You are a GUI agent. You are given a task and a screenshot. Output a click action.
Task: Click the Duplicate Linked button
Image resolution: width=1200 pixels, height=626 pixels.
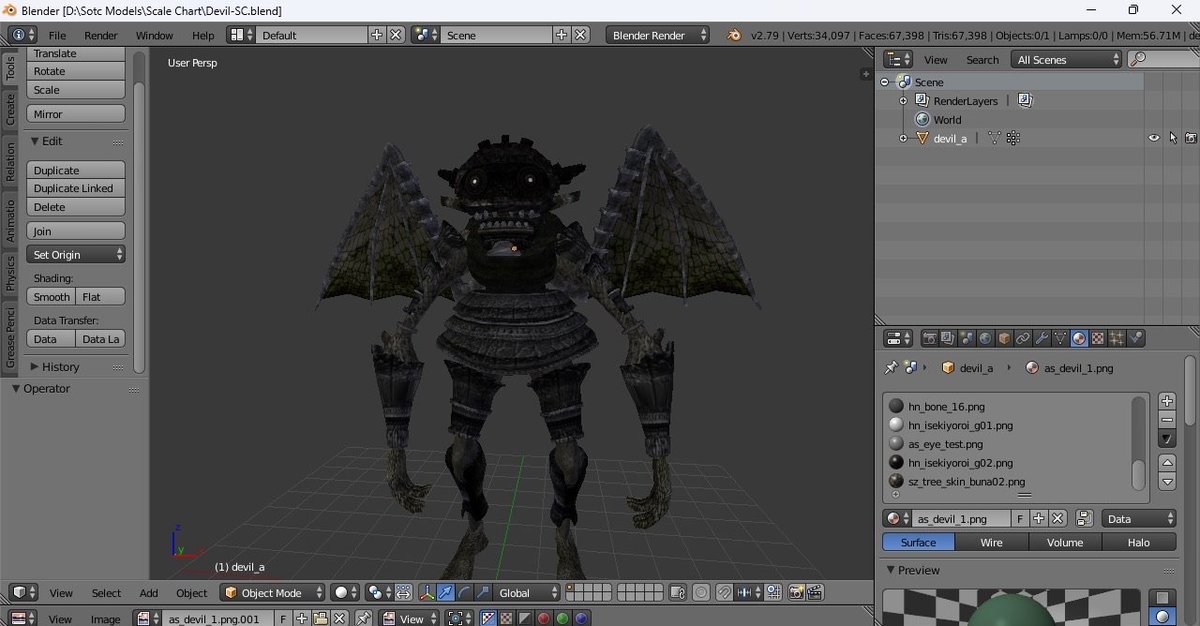pyautogui.click(x=75, y=188)
